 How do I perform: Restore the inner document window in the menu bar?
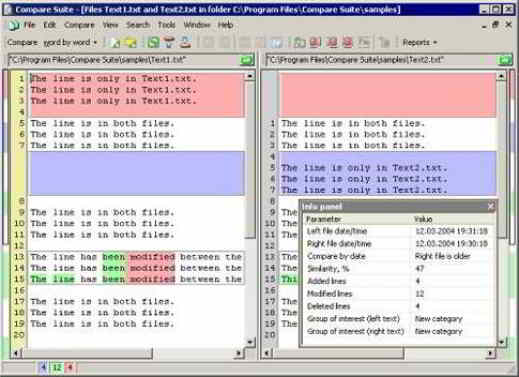pos(496,25)
